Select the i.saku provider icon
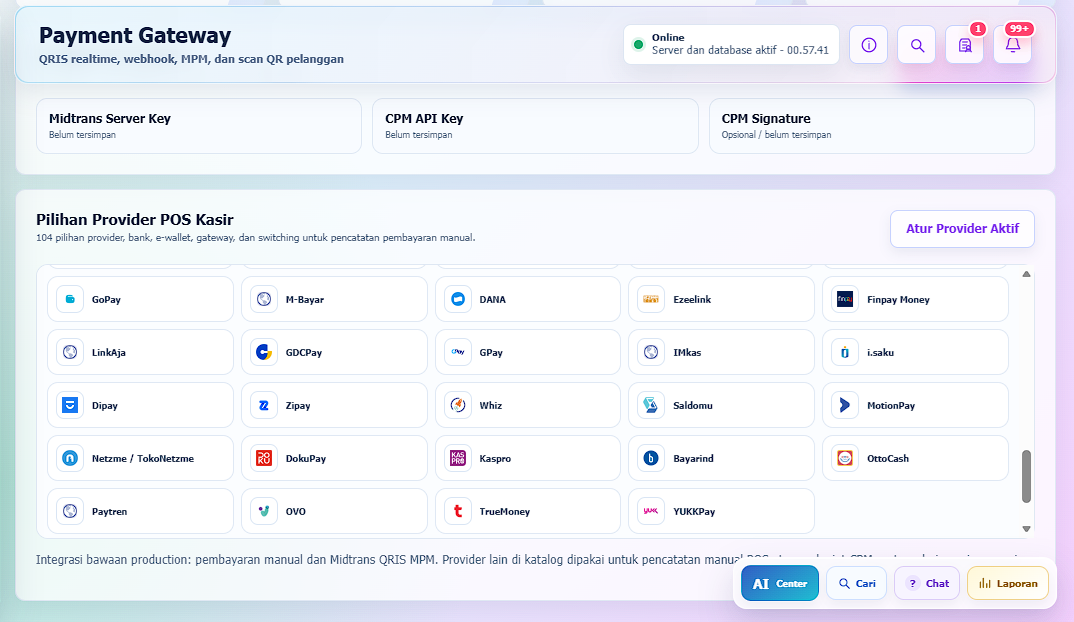Image resolution: width=1074 pixels, height=622 pixels. (845, 352)
